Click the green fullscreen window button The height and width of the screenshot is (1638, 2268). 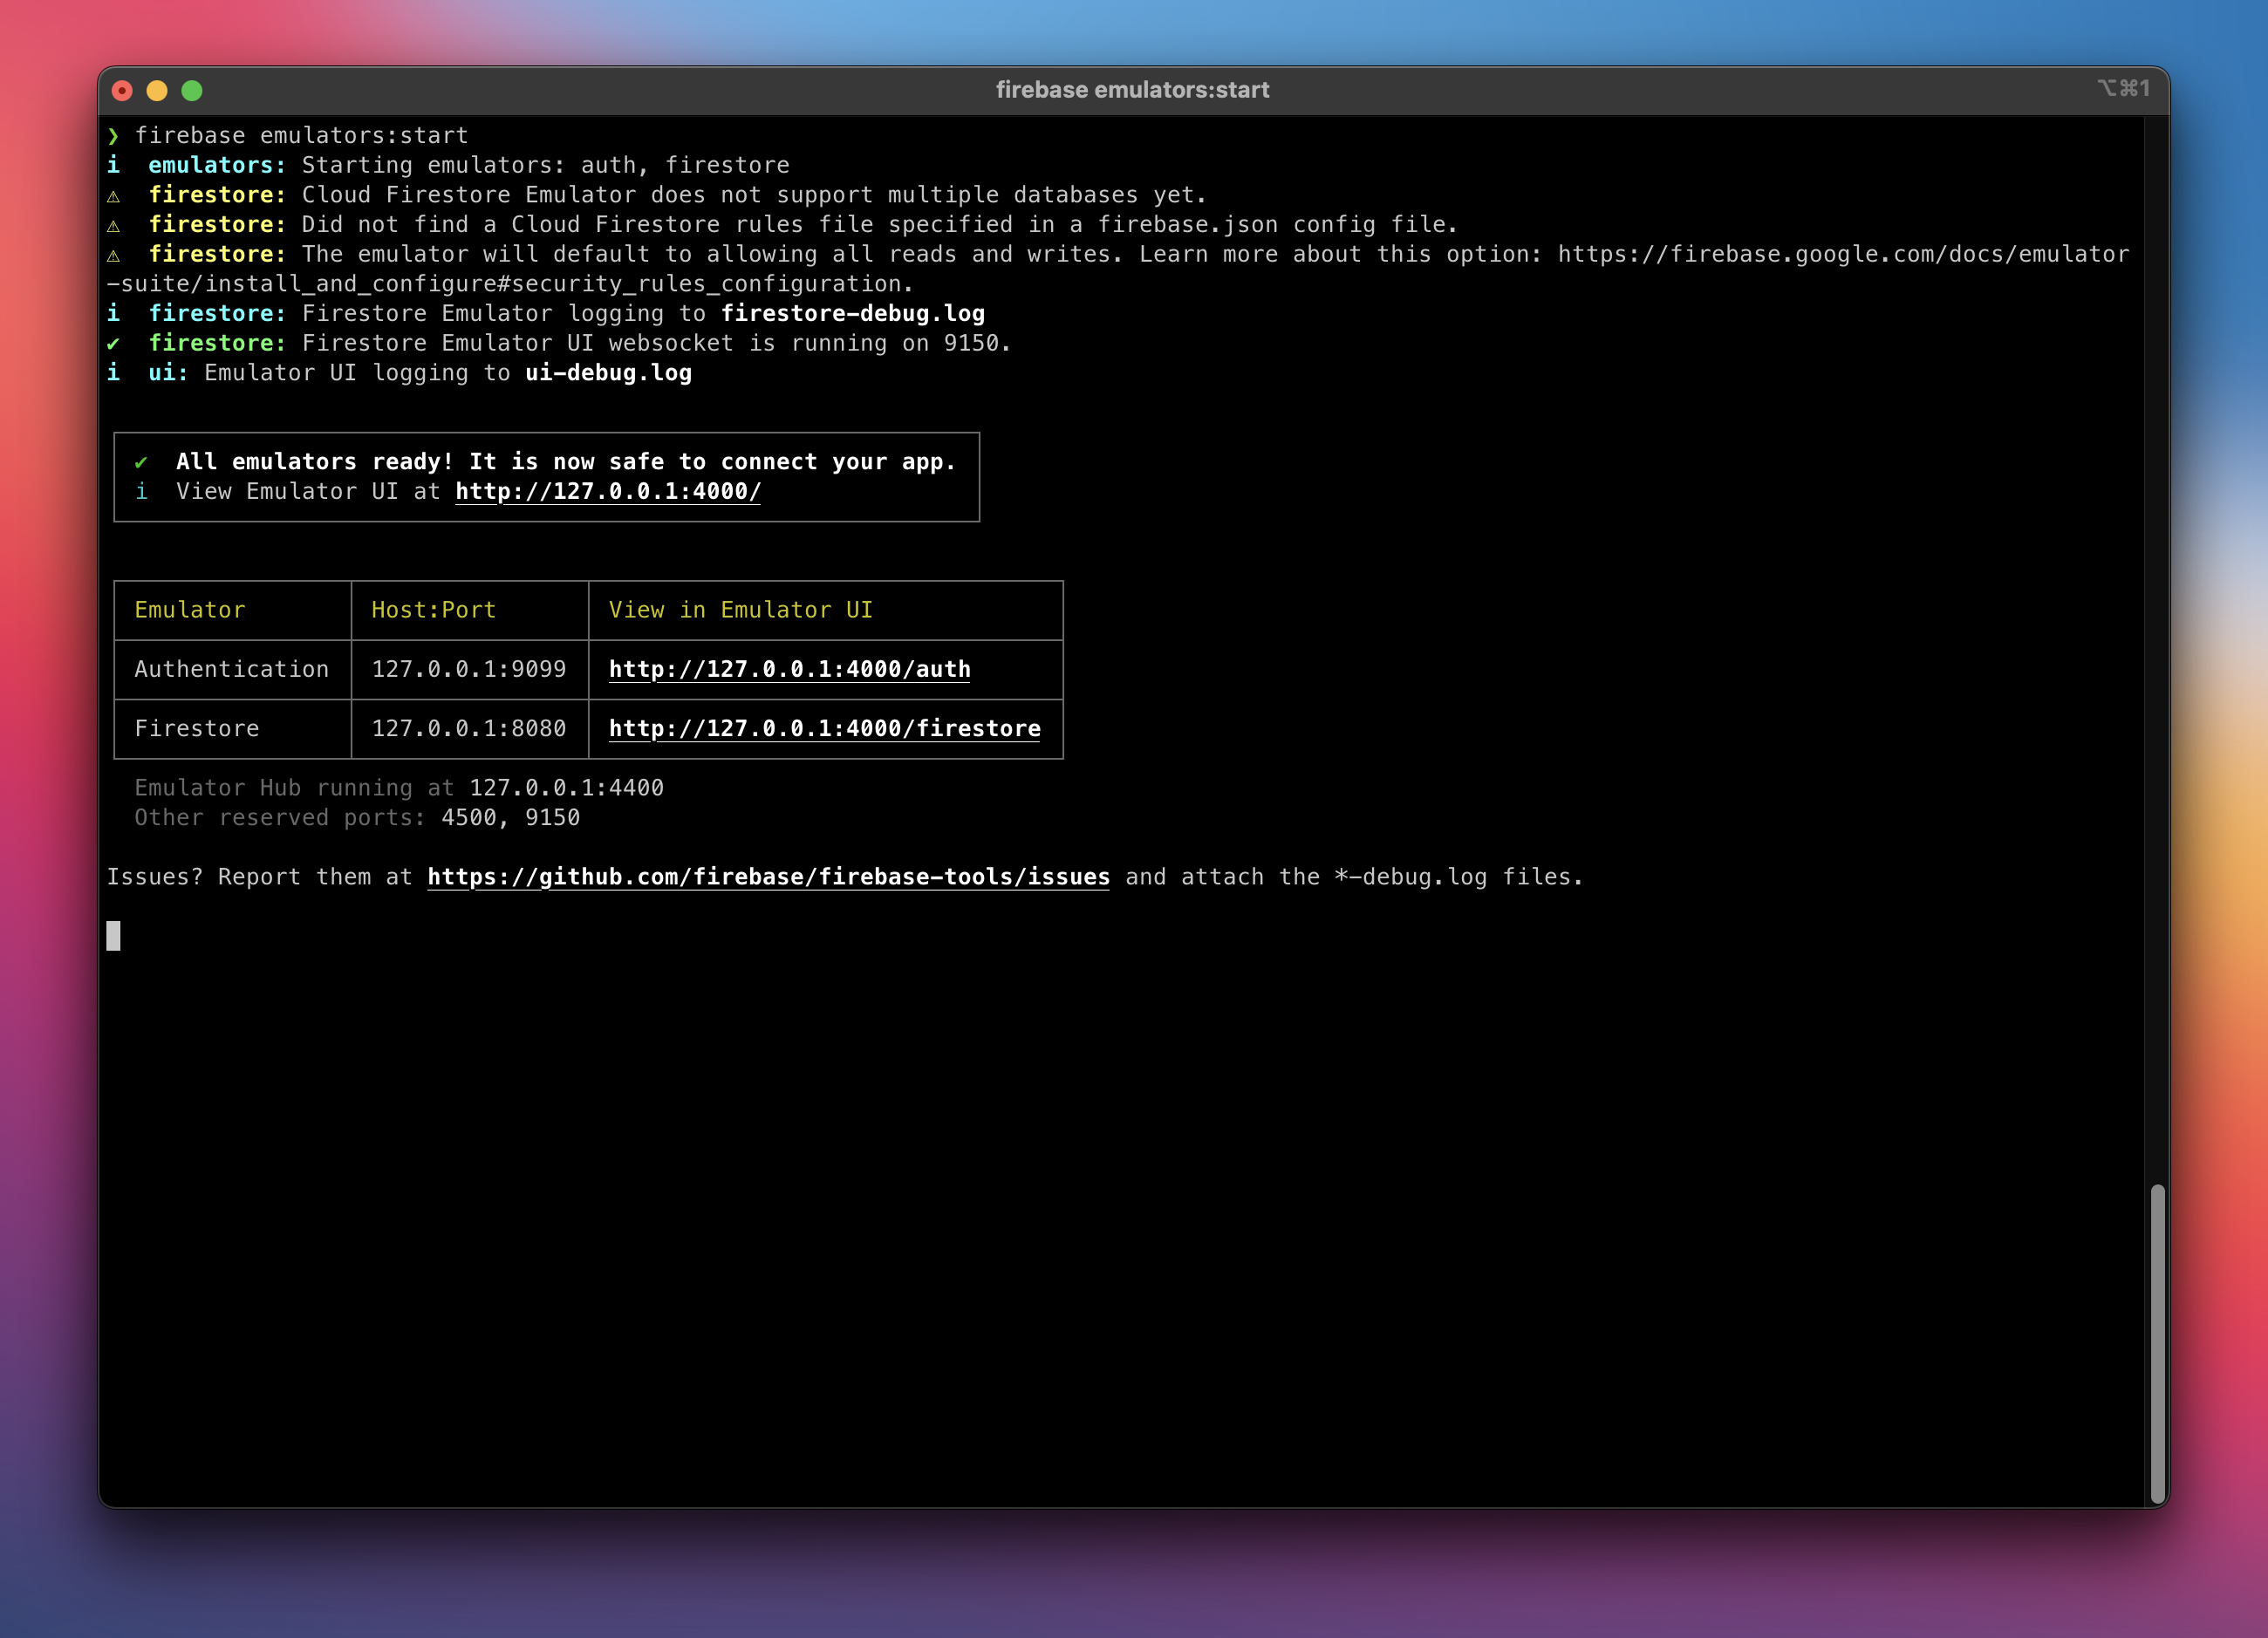192,91
